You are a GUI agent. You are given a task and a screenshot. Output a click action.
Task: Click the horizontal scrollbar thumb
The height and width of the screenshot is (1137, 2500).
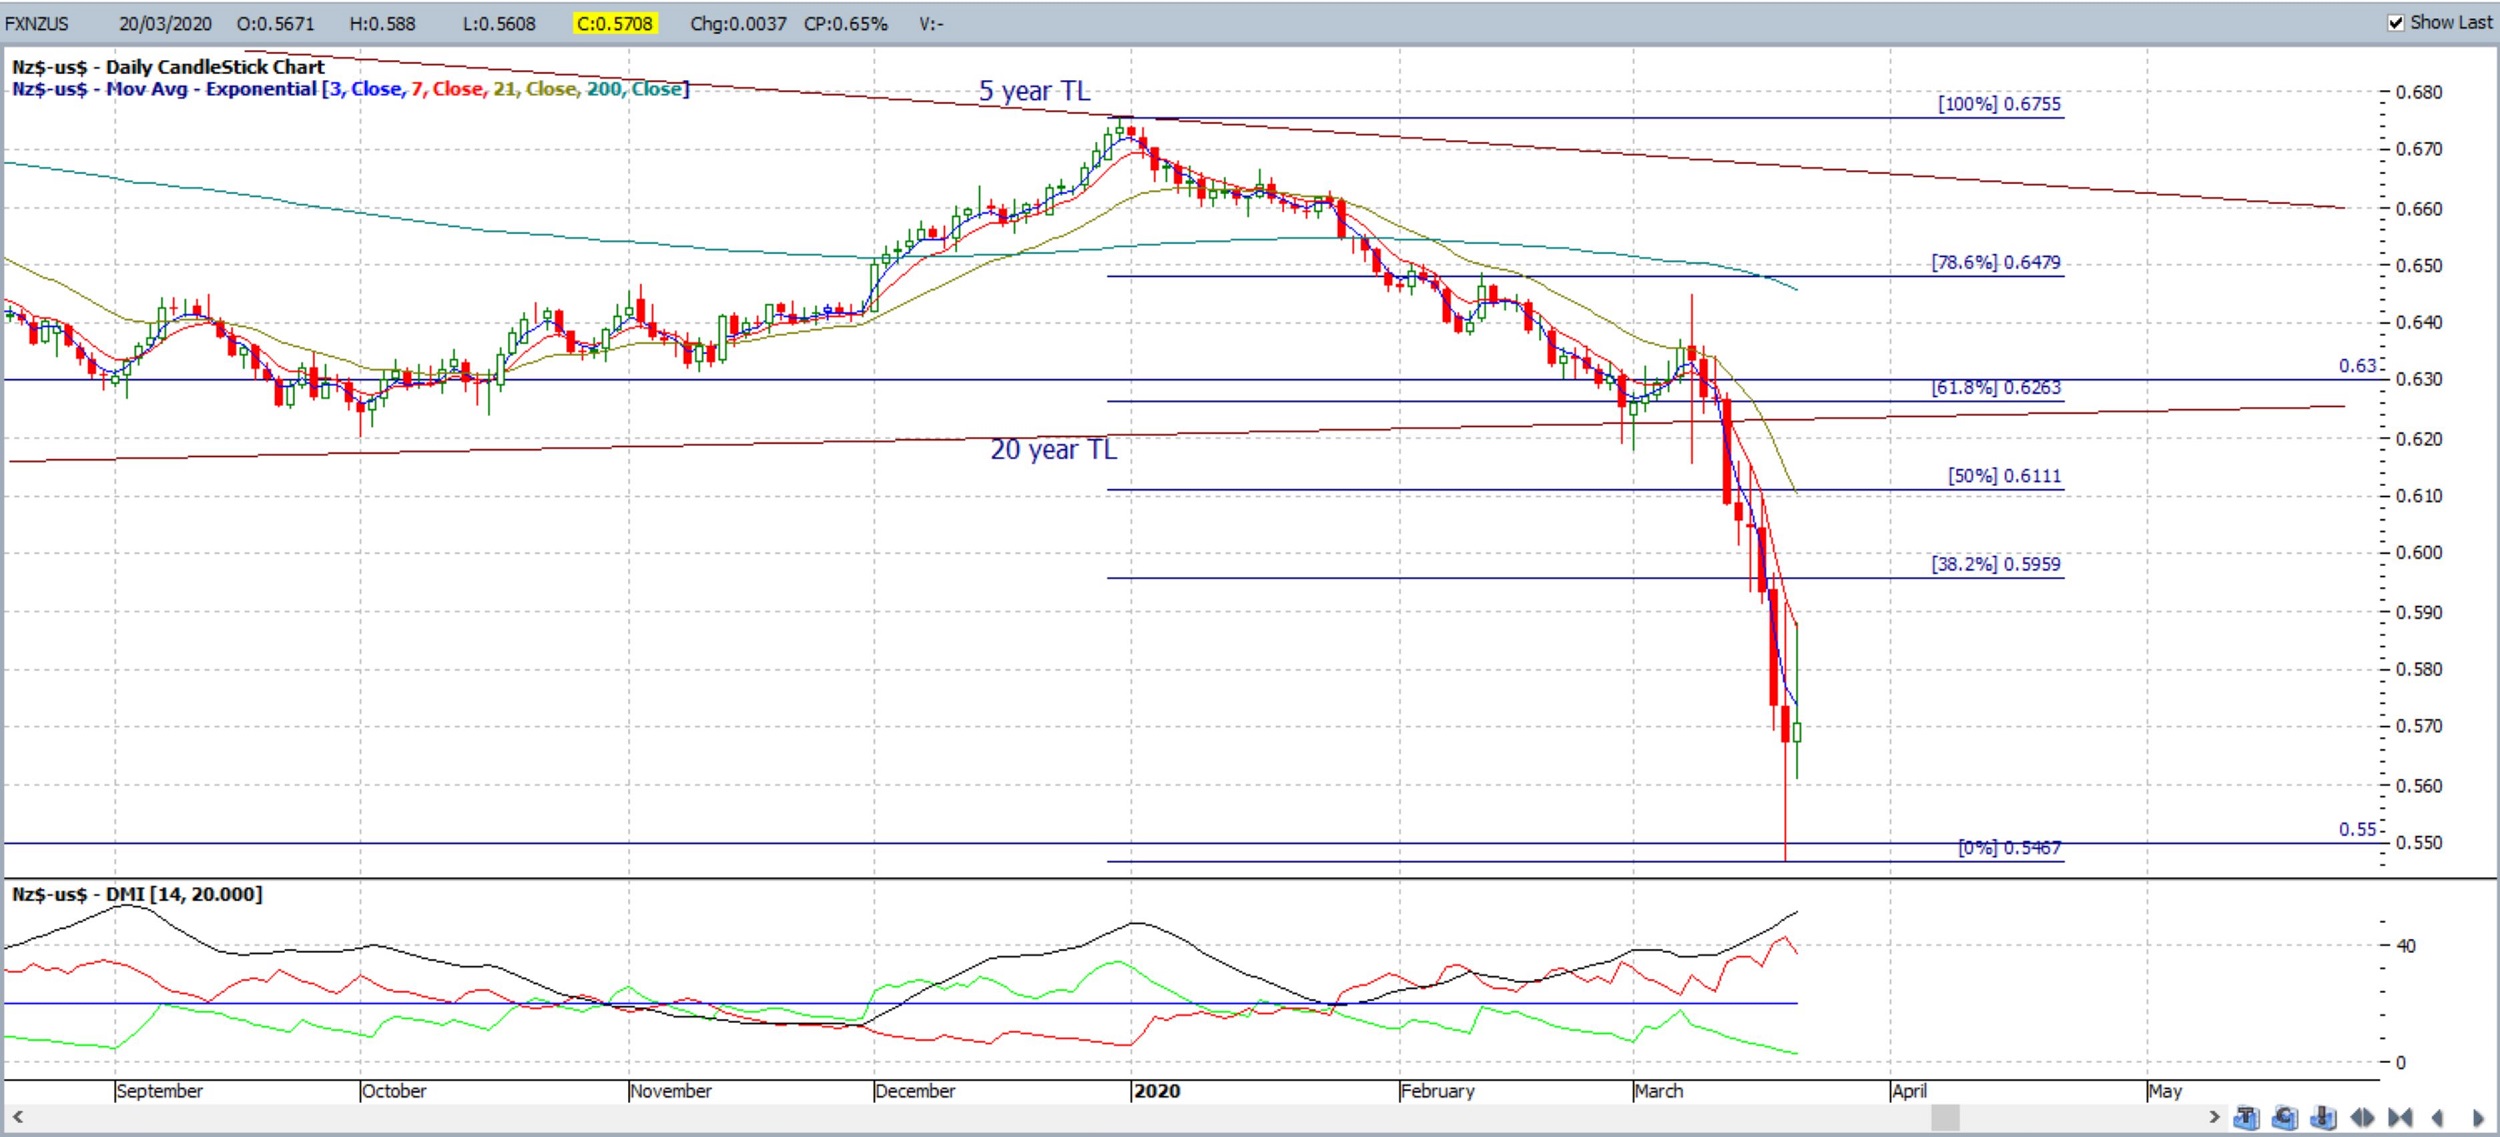coord(1945,1116)
